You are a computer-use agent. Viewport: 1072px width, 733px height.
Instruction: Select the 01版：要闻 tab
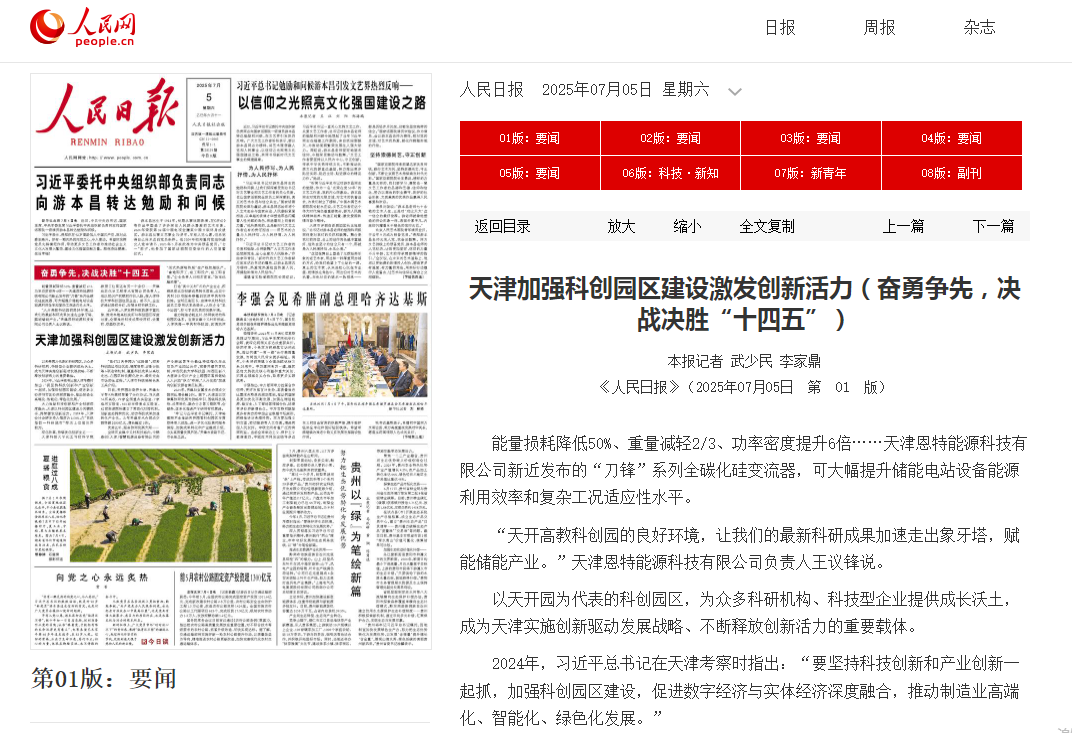530,138
